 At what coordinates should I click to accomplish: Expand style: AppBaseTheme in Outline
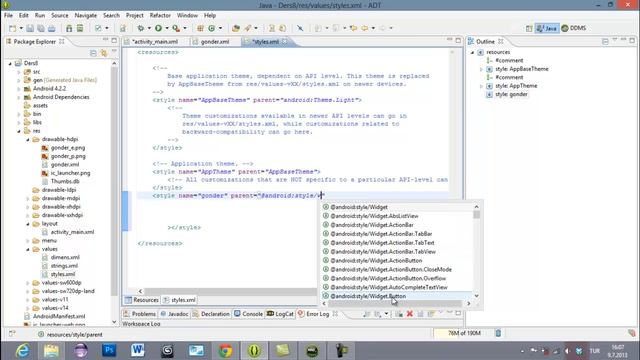(x=481, y=69)
